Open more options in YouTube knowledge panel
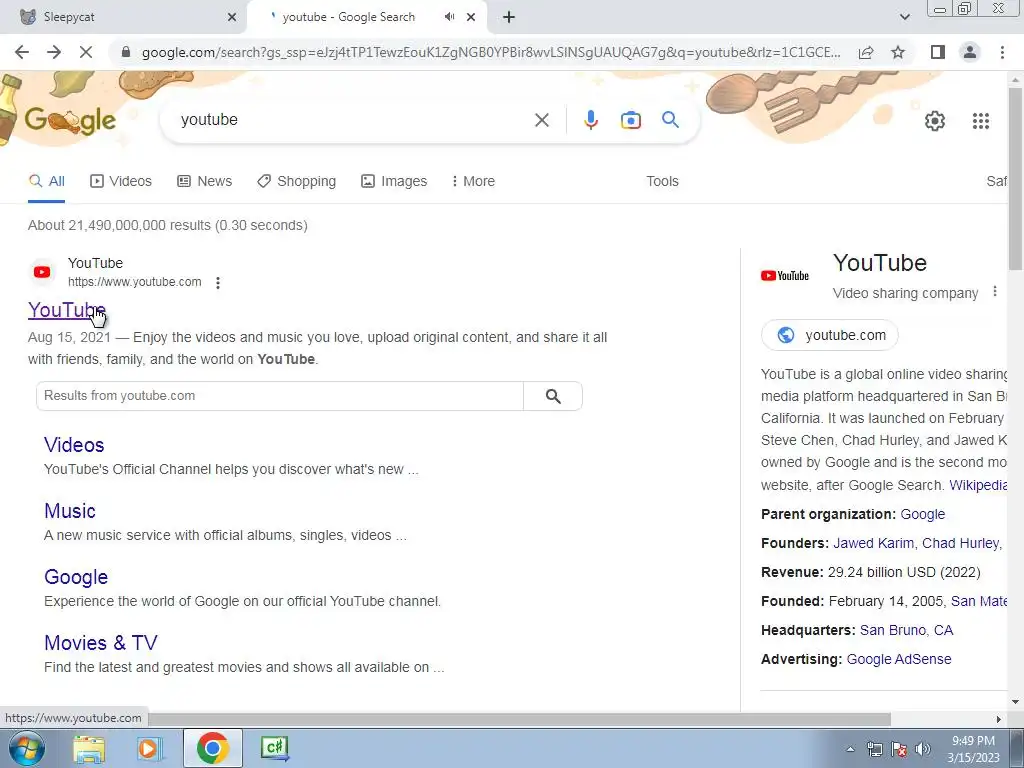This screenshot has width=1024, height=768. point(995,292)
